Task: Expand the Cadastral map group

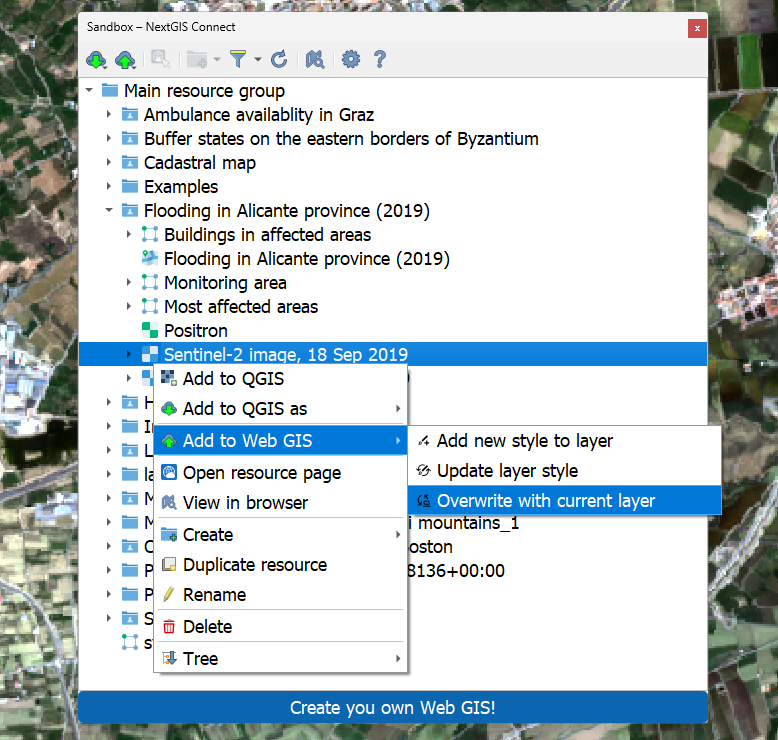Action: click(x=109, y=162)
